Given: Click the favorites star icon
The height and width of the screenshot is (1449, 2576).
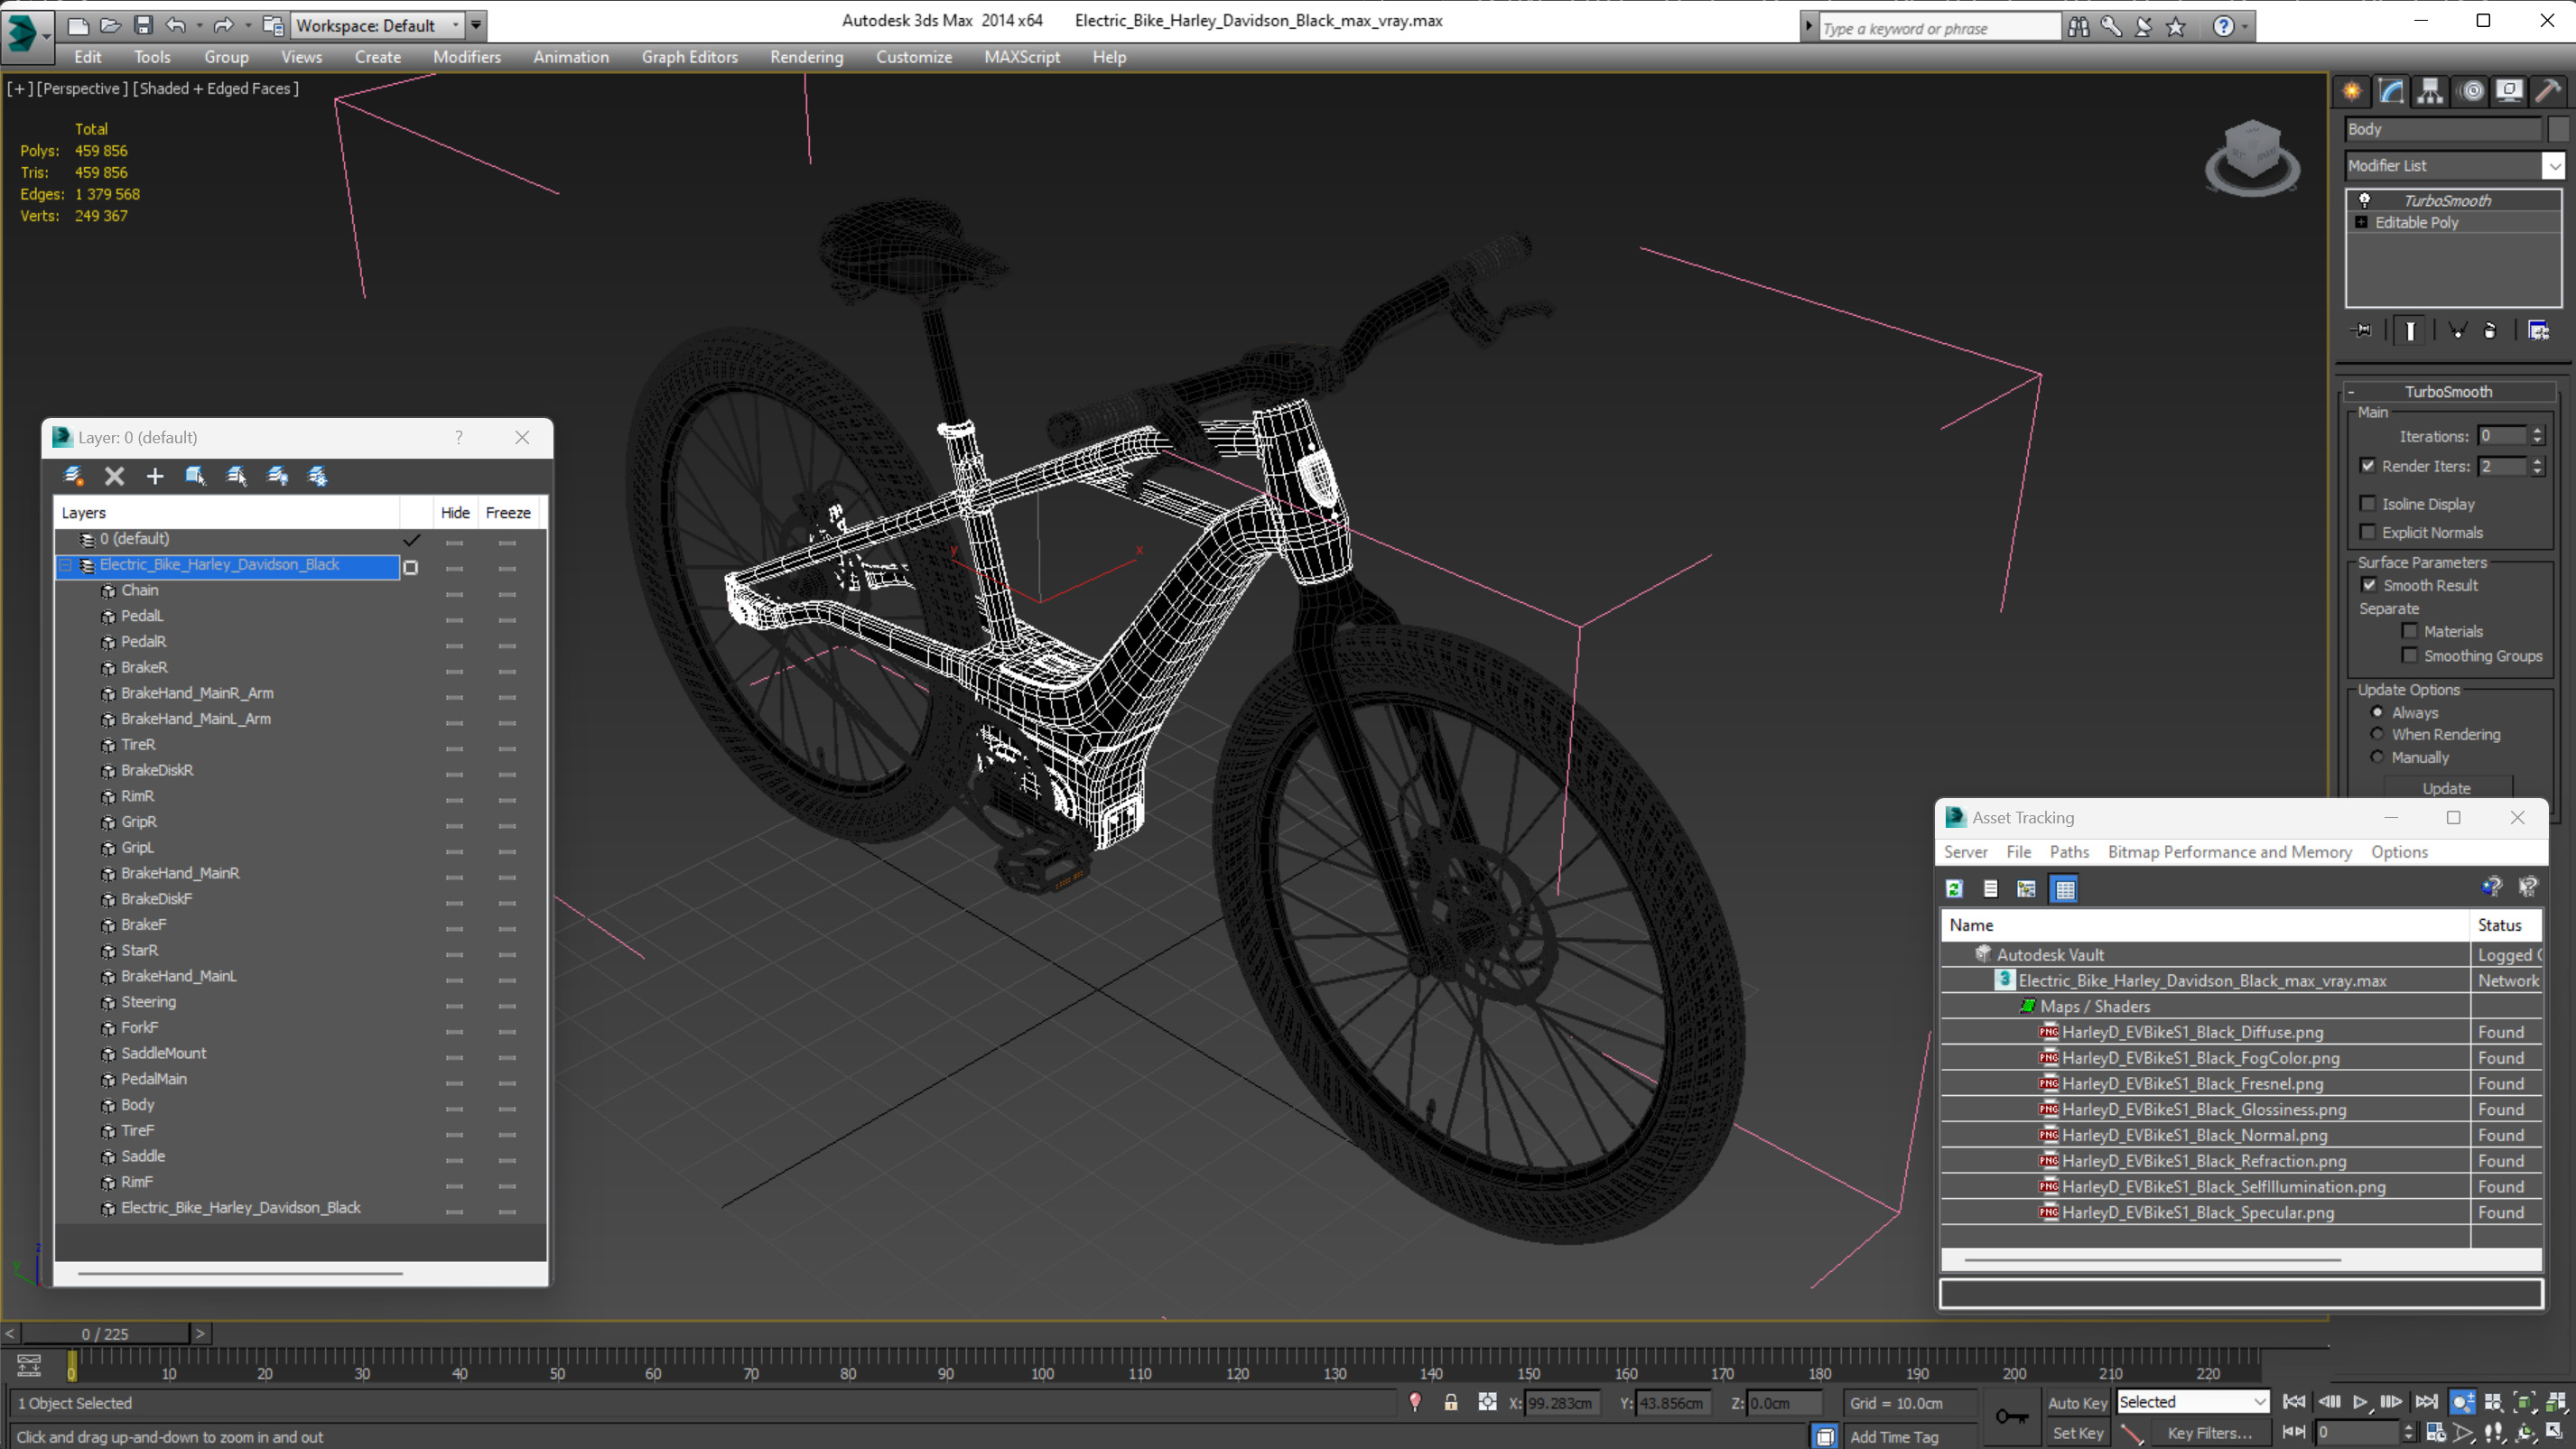Looking at the screenshot, I should 2176,27.
